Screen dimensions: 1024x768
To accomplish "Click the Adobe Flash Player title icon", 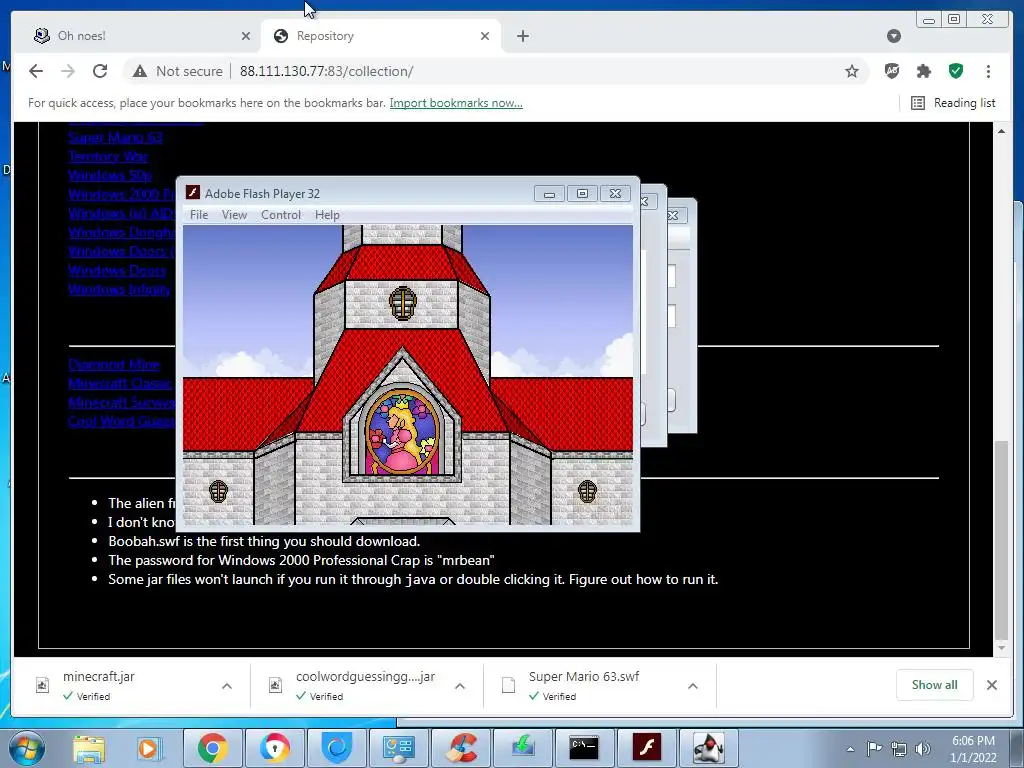I will pyautogui.click(x=193, y=193).
